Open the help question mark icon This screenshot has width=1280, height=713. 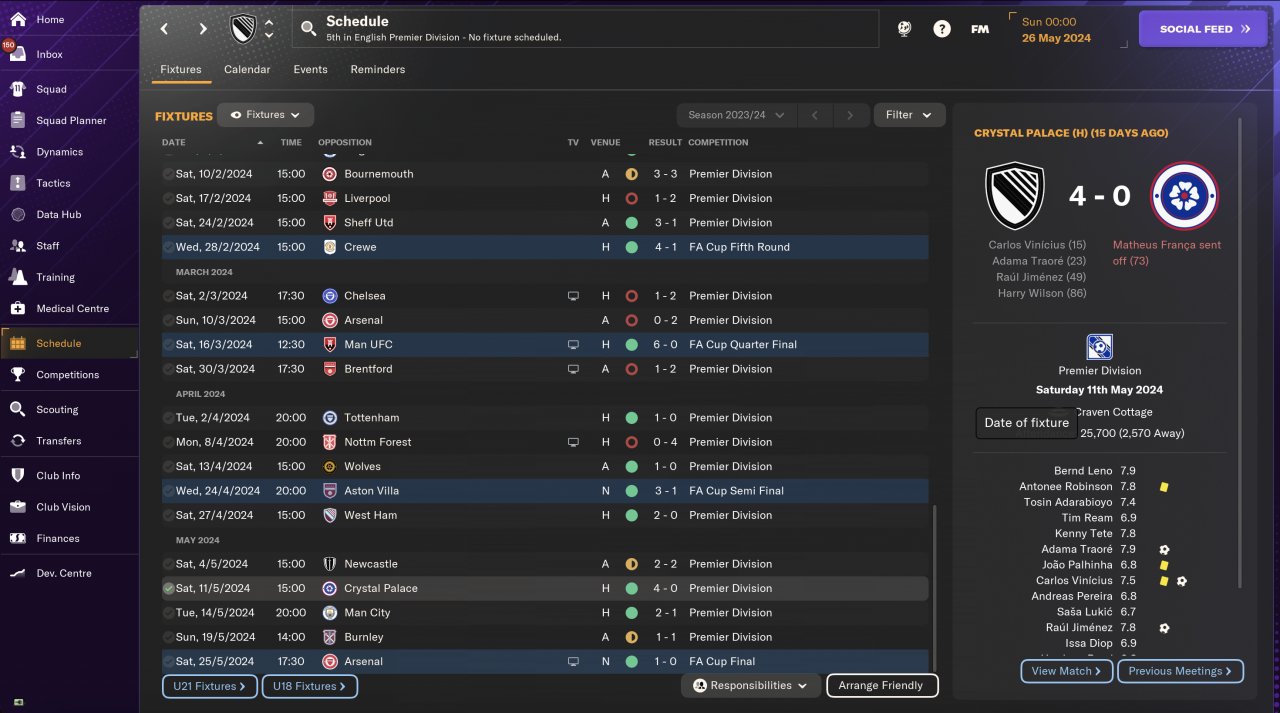click(x=942, y=29)
